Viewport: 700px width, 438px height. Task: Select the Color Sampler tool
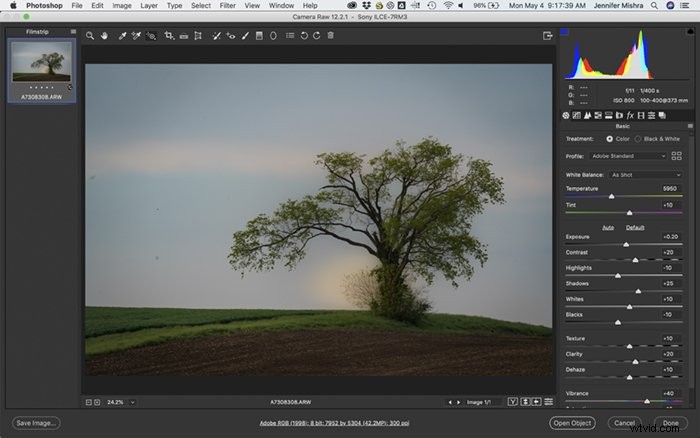136,36
